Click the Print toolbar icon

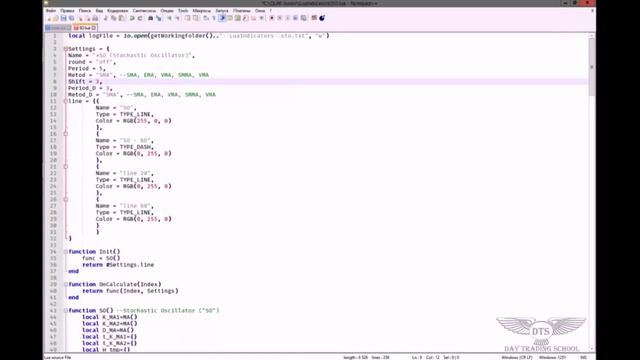pos(95,18)
